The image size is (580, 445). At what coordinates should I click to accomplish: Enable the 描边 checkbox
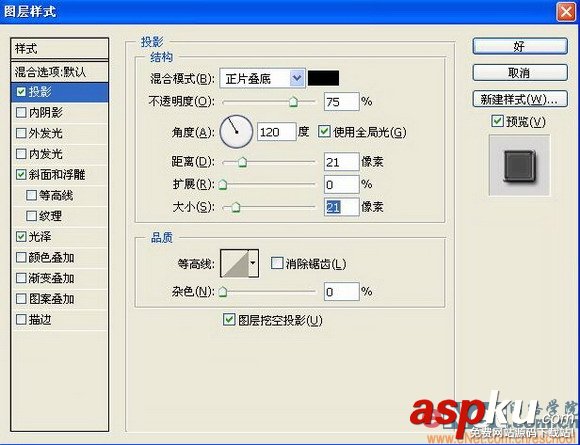pos(21,320)
